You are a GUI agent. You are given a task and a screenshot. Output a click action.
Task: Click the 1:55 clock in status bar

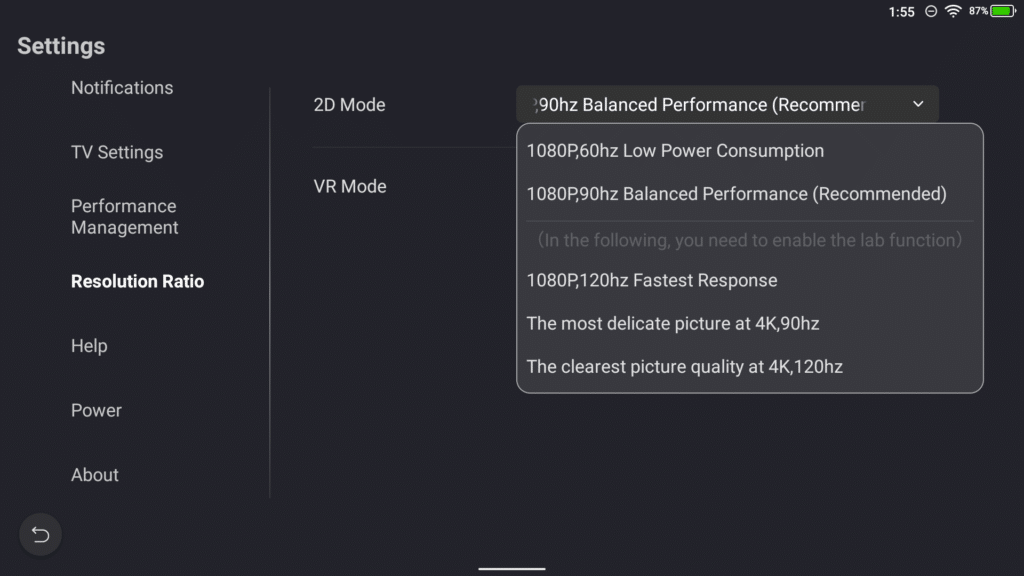[x=901, y=12]
